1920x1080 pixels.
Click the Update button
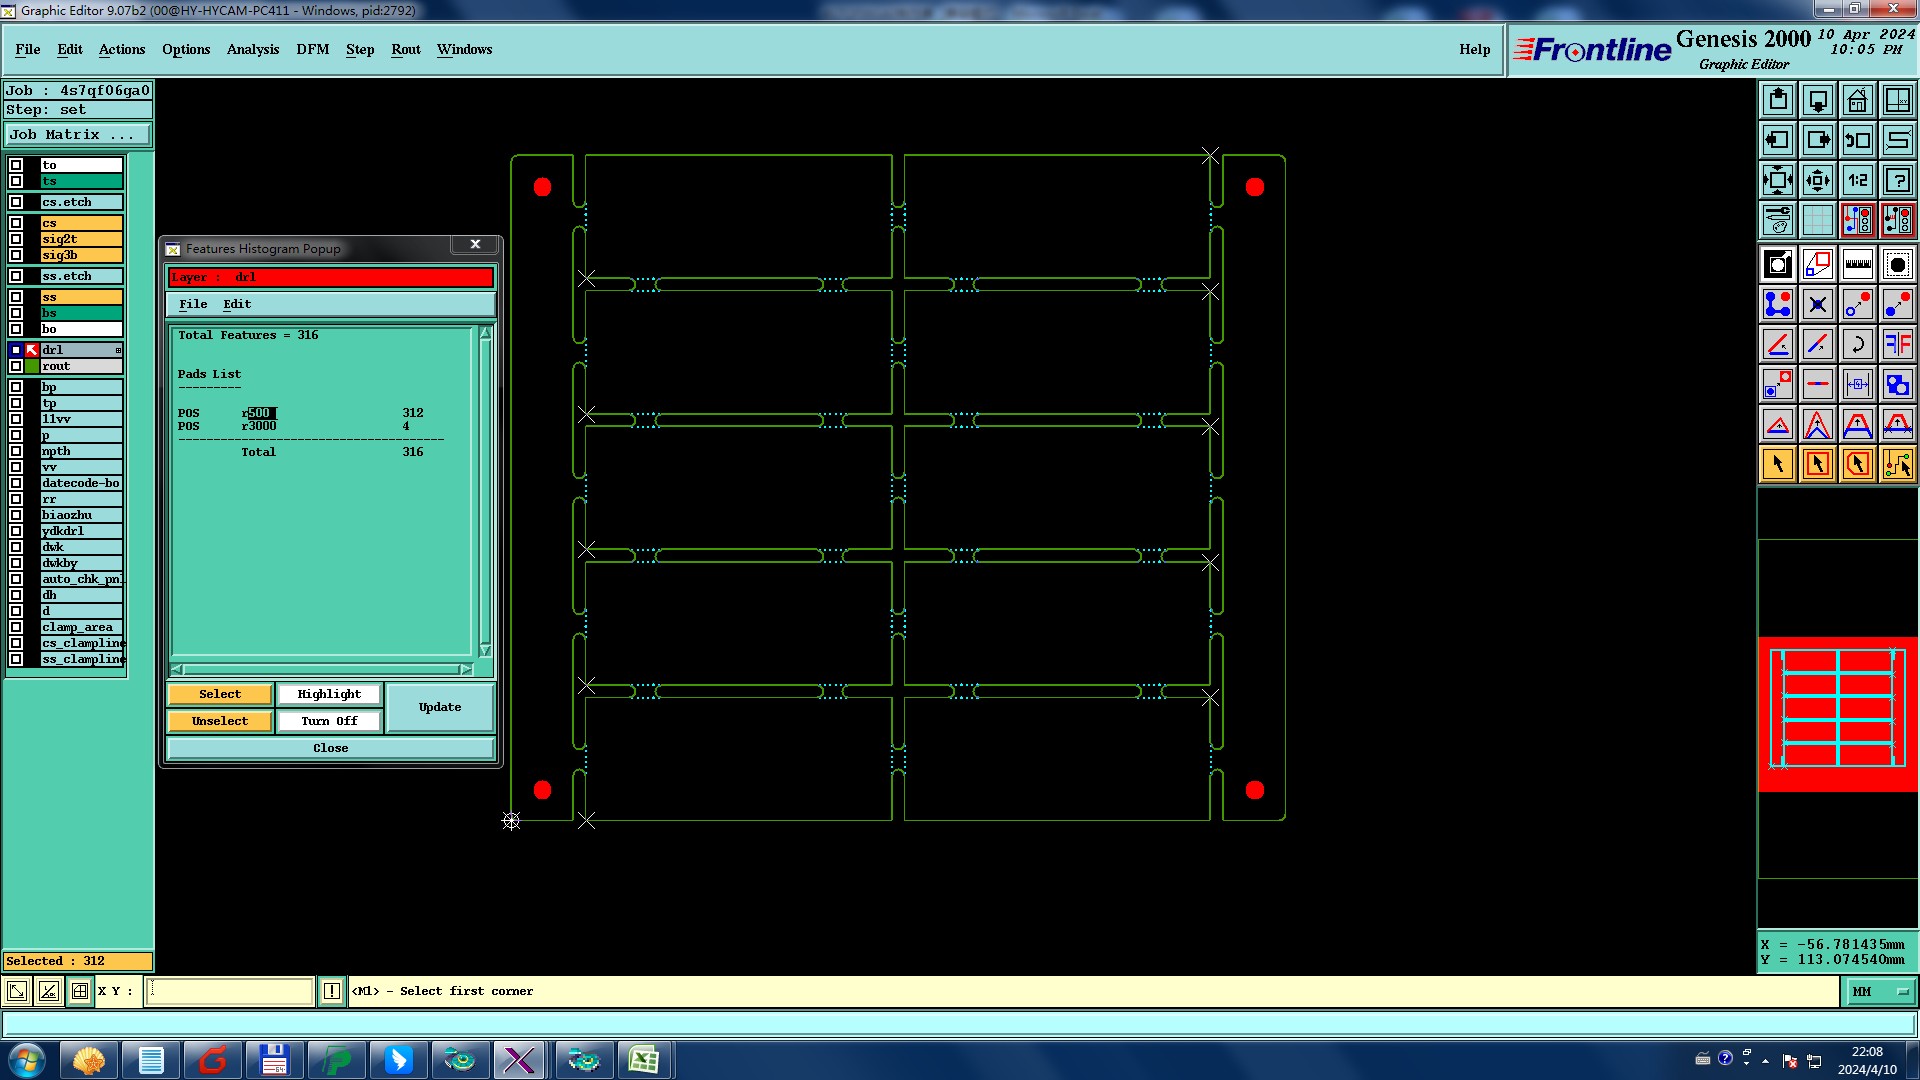439,707
